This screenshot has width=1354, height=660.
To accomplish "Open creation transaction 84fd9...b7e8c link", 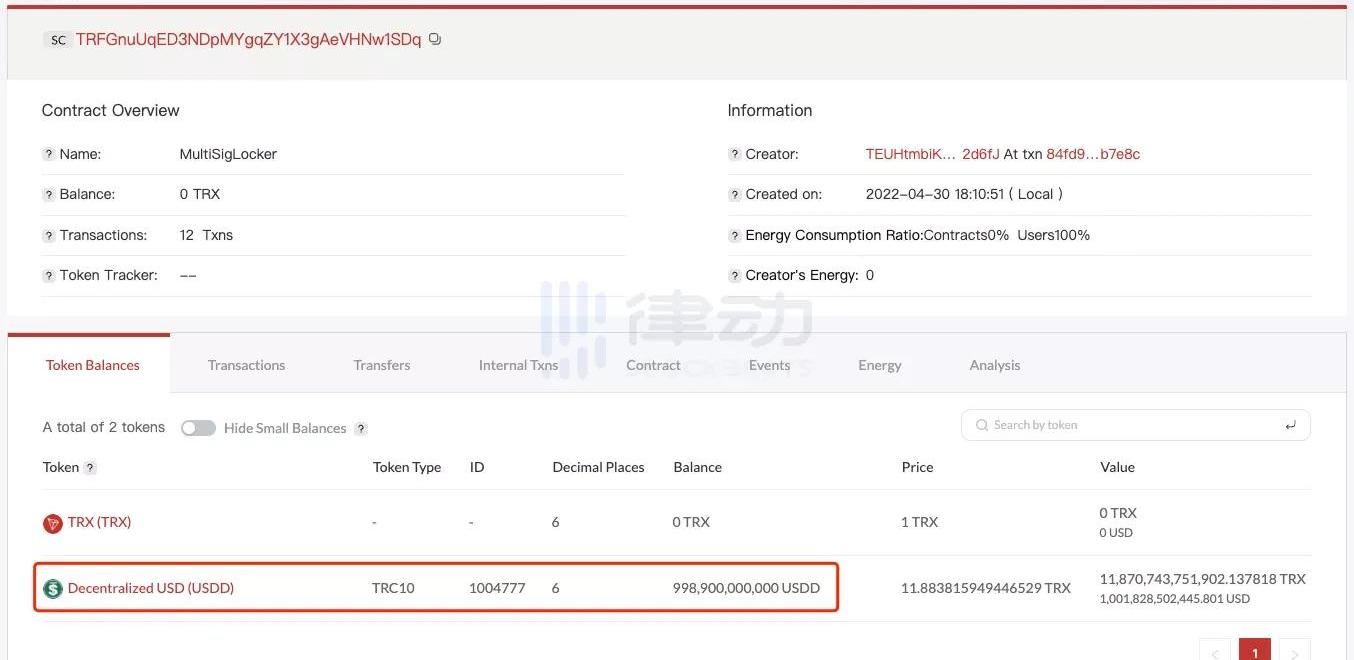I will click(1093, 155).
